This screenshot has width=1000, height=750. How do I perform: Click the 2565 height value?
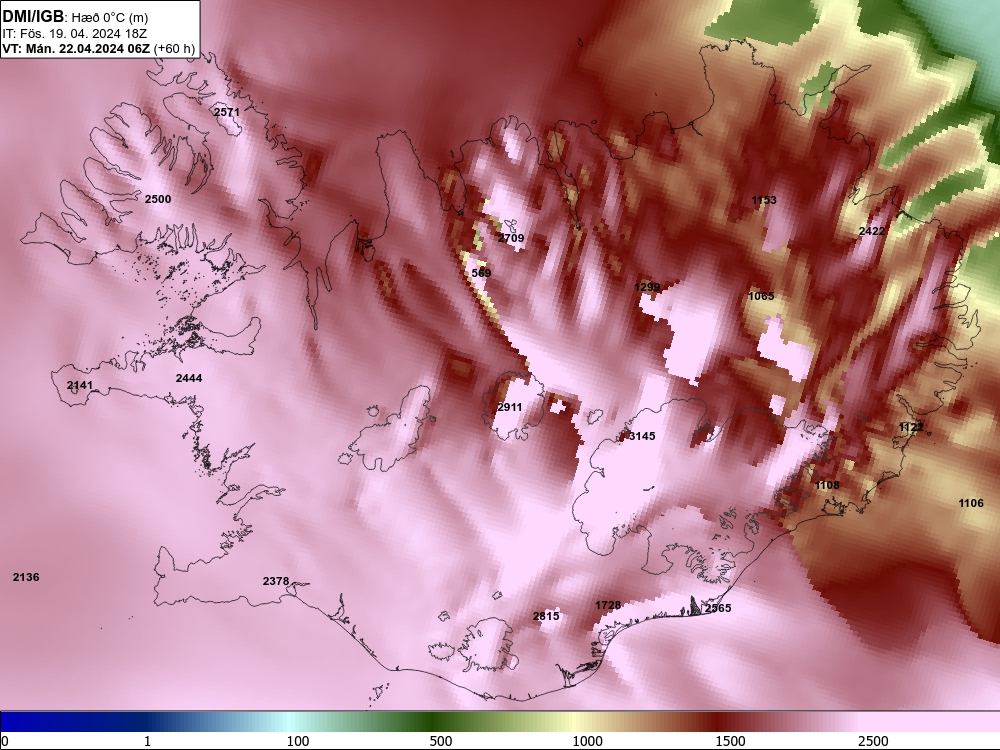[x=718, y=608]
